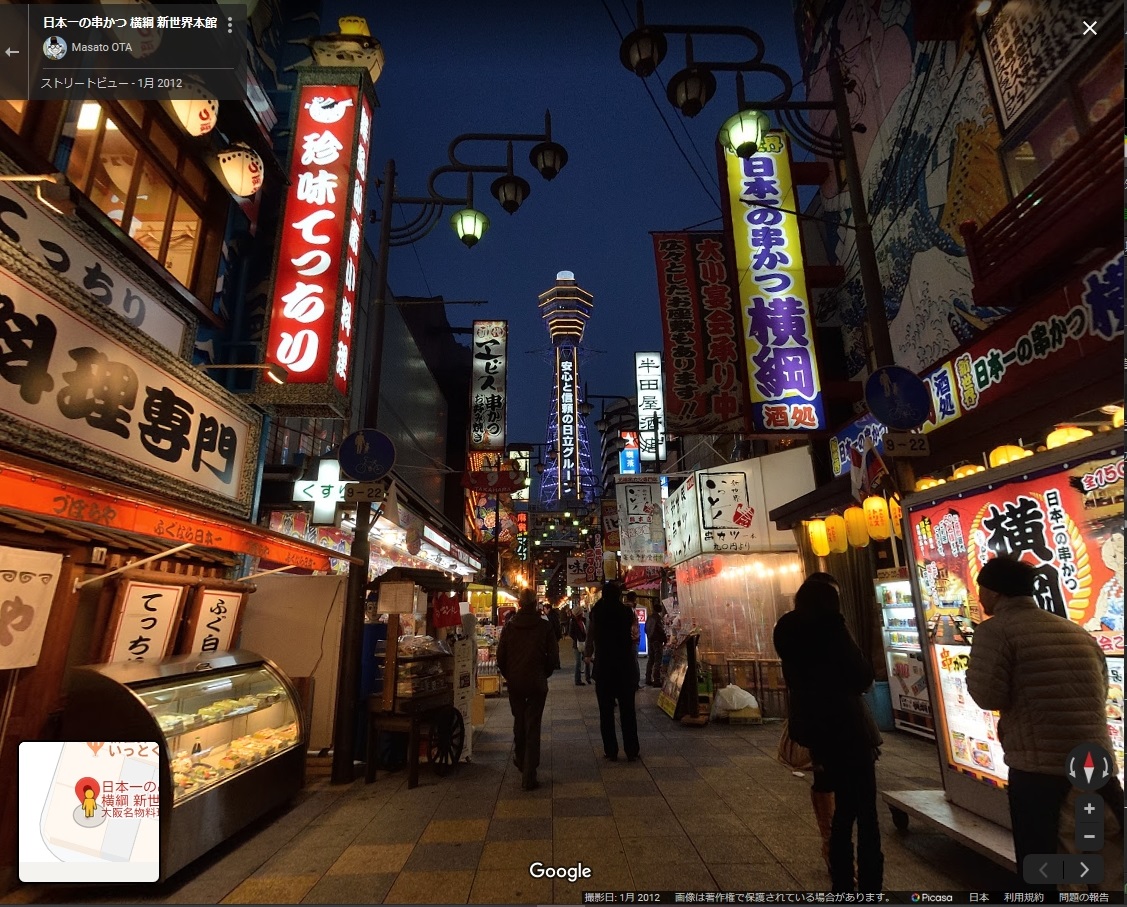Rotate the view clockwise using the compass's right arrow
1127x907 pixels.
click(x=1105, y=767)
